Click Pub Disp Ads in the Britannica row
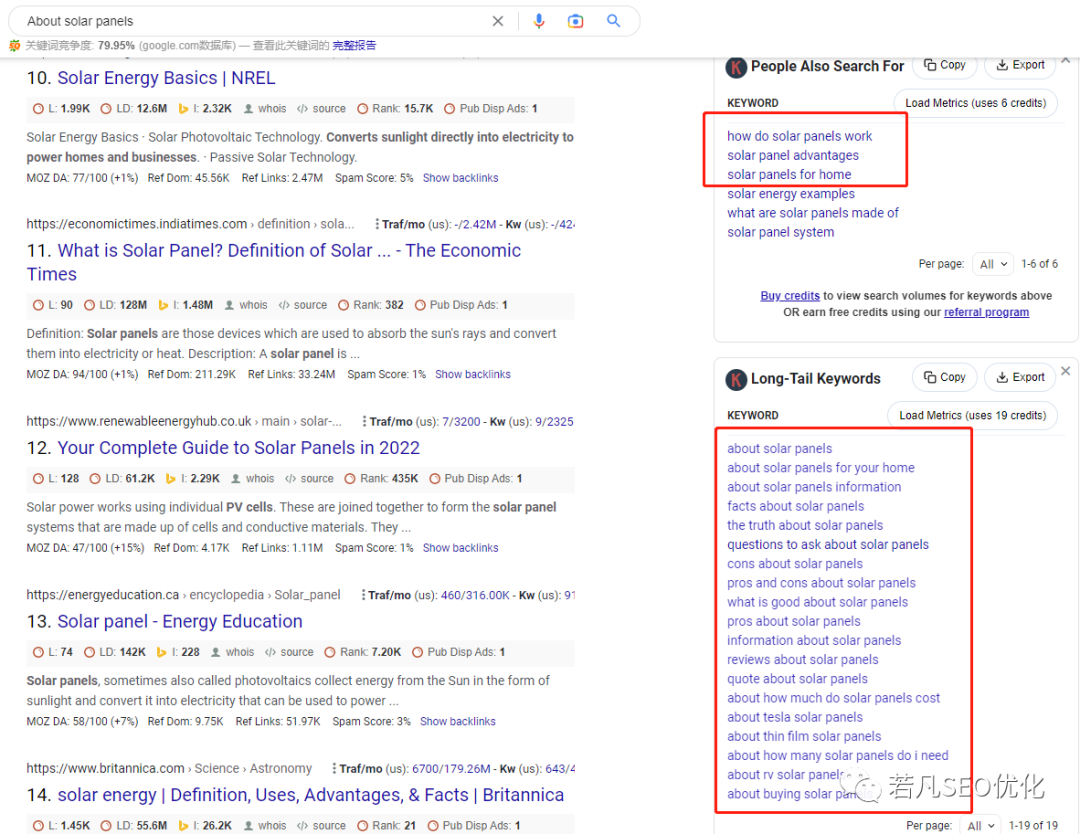The width and height of the screenshot is (1080, 834). pos(474,826)
